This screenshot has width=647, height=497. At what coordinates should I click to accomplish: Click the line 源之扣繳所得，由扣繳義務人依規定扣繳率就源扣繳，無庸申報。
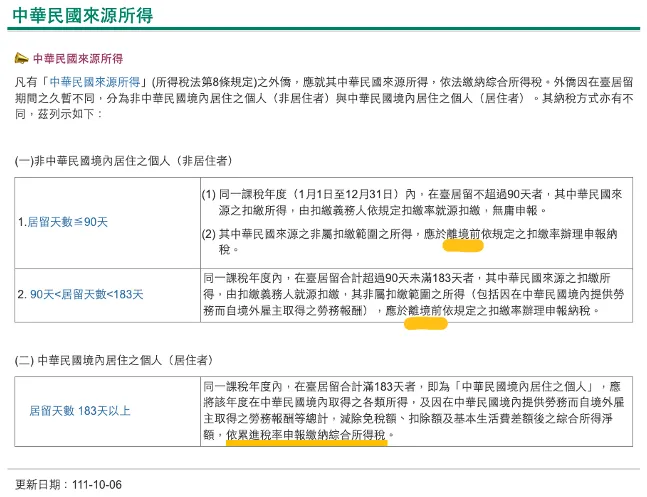(383, 211)
